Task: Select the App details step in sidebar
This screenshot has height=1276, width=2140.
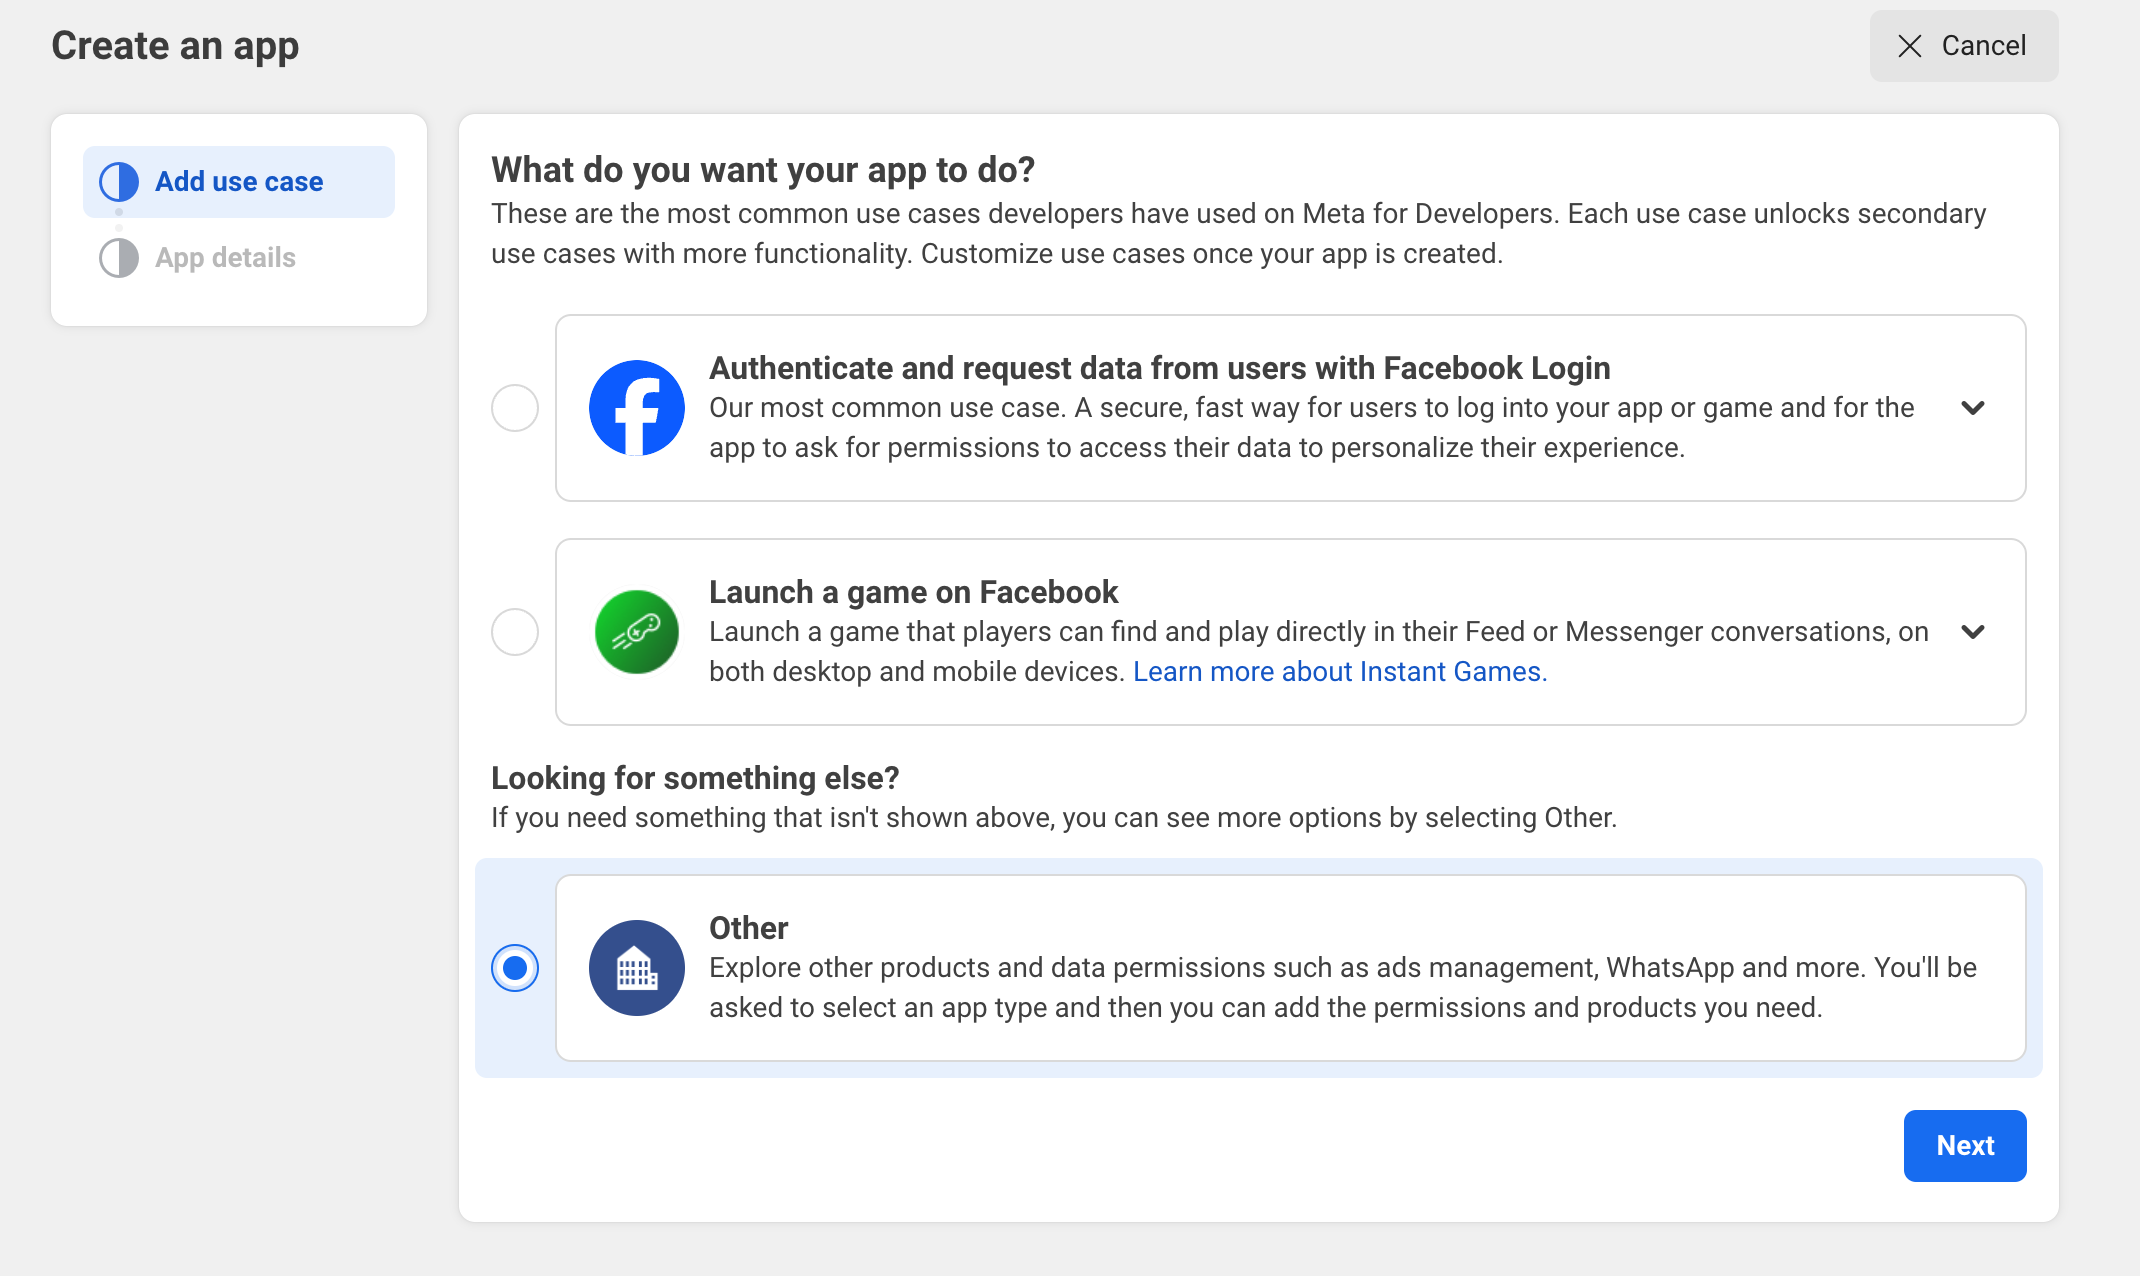Action: click(225, 257)
